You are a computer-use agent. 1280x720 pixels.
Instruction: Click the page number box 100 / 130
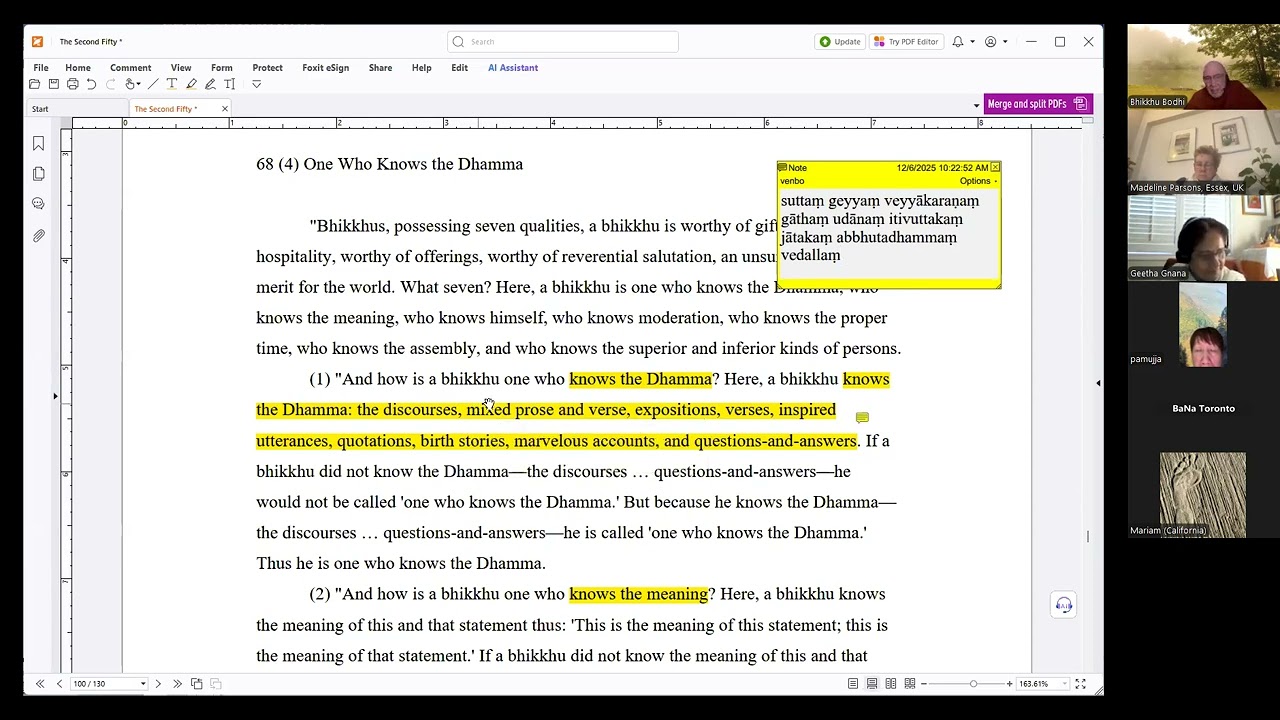[x=107, y=684]
